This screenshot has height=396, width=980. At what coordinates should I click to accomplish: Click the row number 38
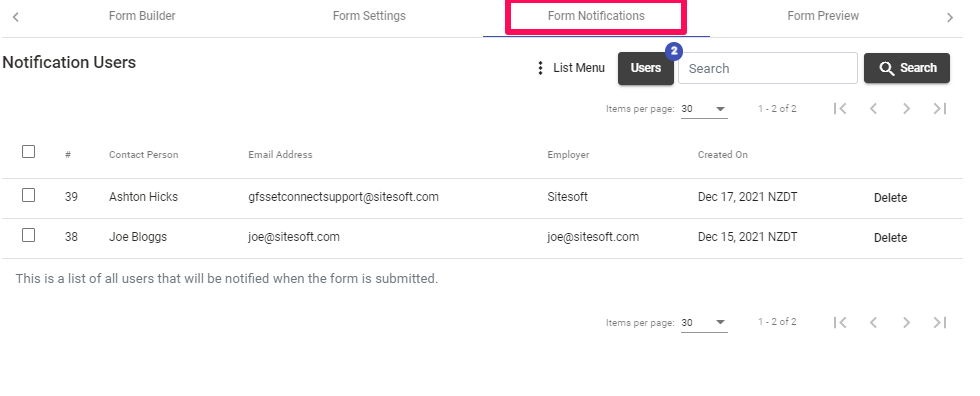[x=71, y=237]
